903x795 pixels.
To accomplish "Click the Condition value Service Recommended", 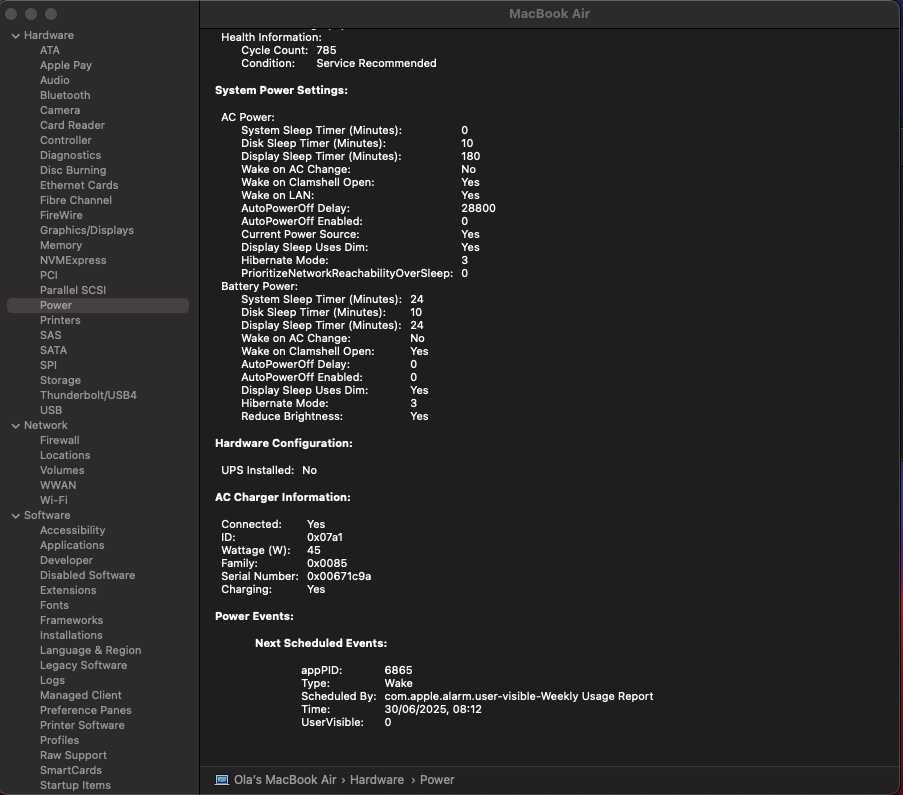I will click(376, 63).
